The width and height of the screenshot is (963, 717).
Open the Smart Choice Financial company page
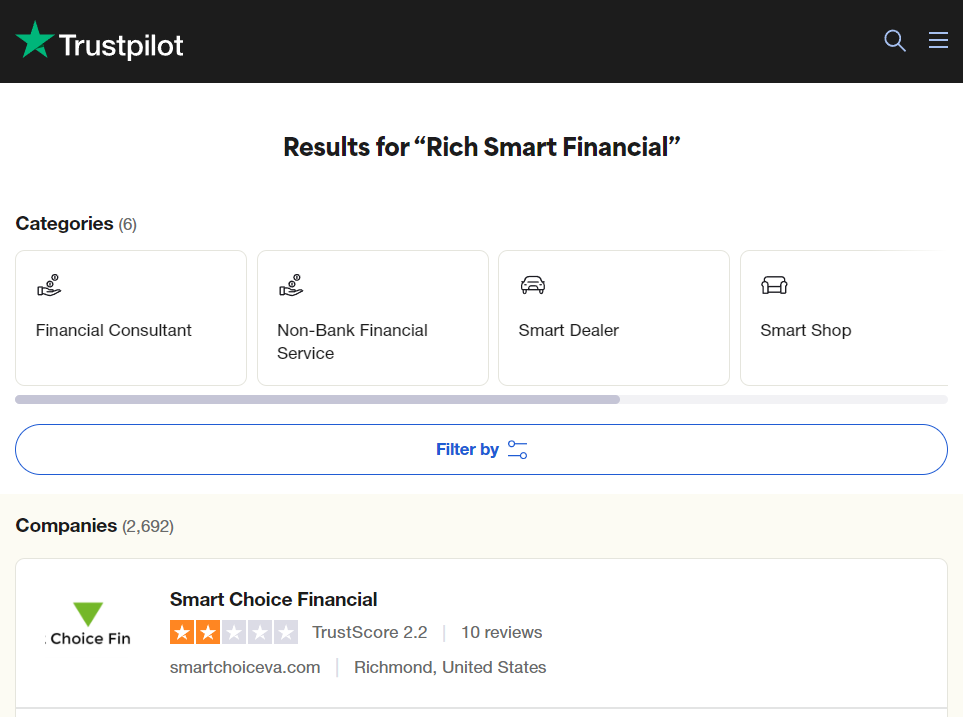pyautogui.click(x=273, y=599)
